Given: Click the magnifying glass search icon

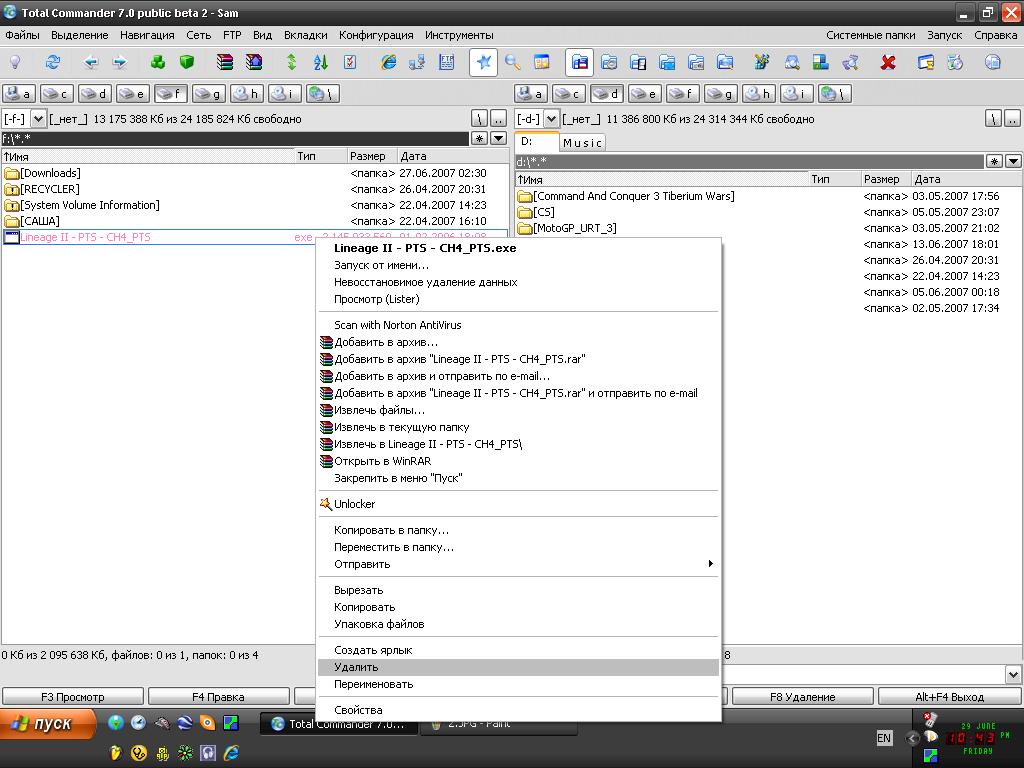Looking at the screenshot, I should click(x=513, y=63).
